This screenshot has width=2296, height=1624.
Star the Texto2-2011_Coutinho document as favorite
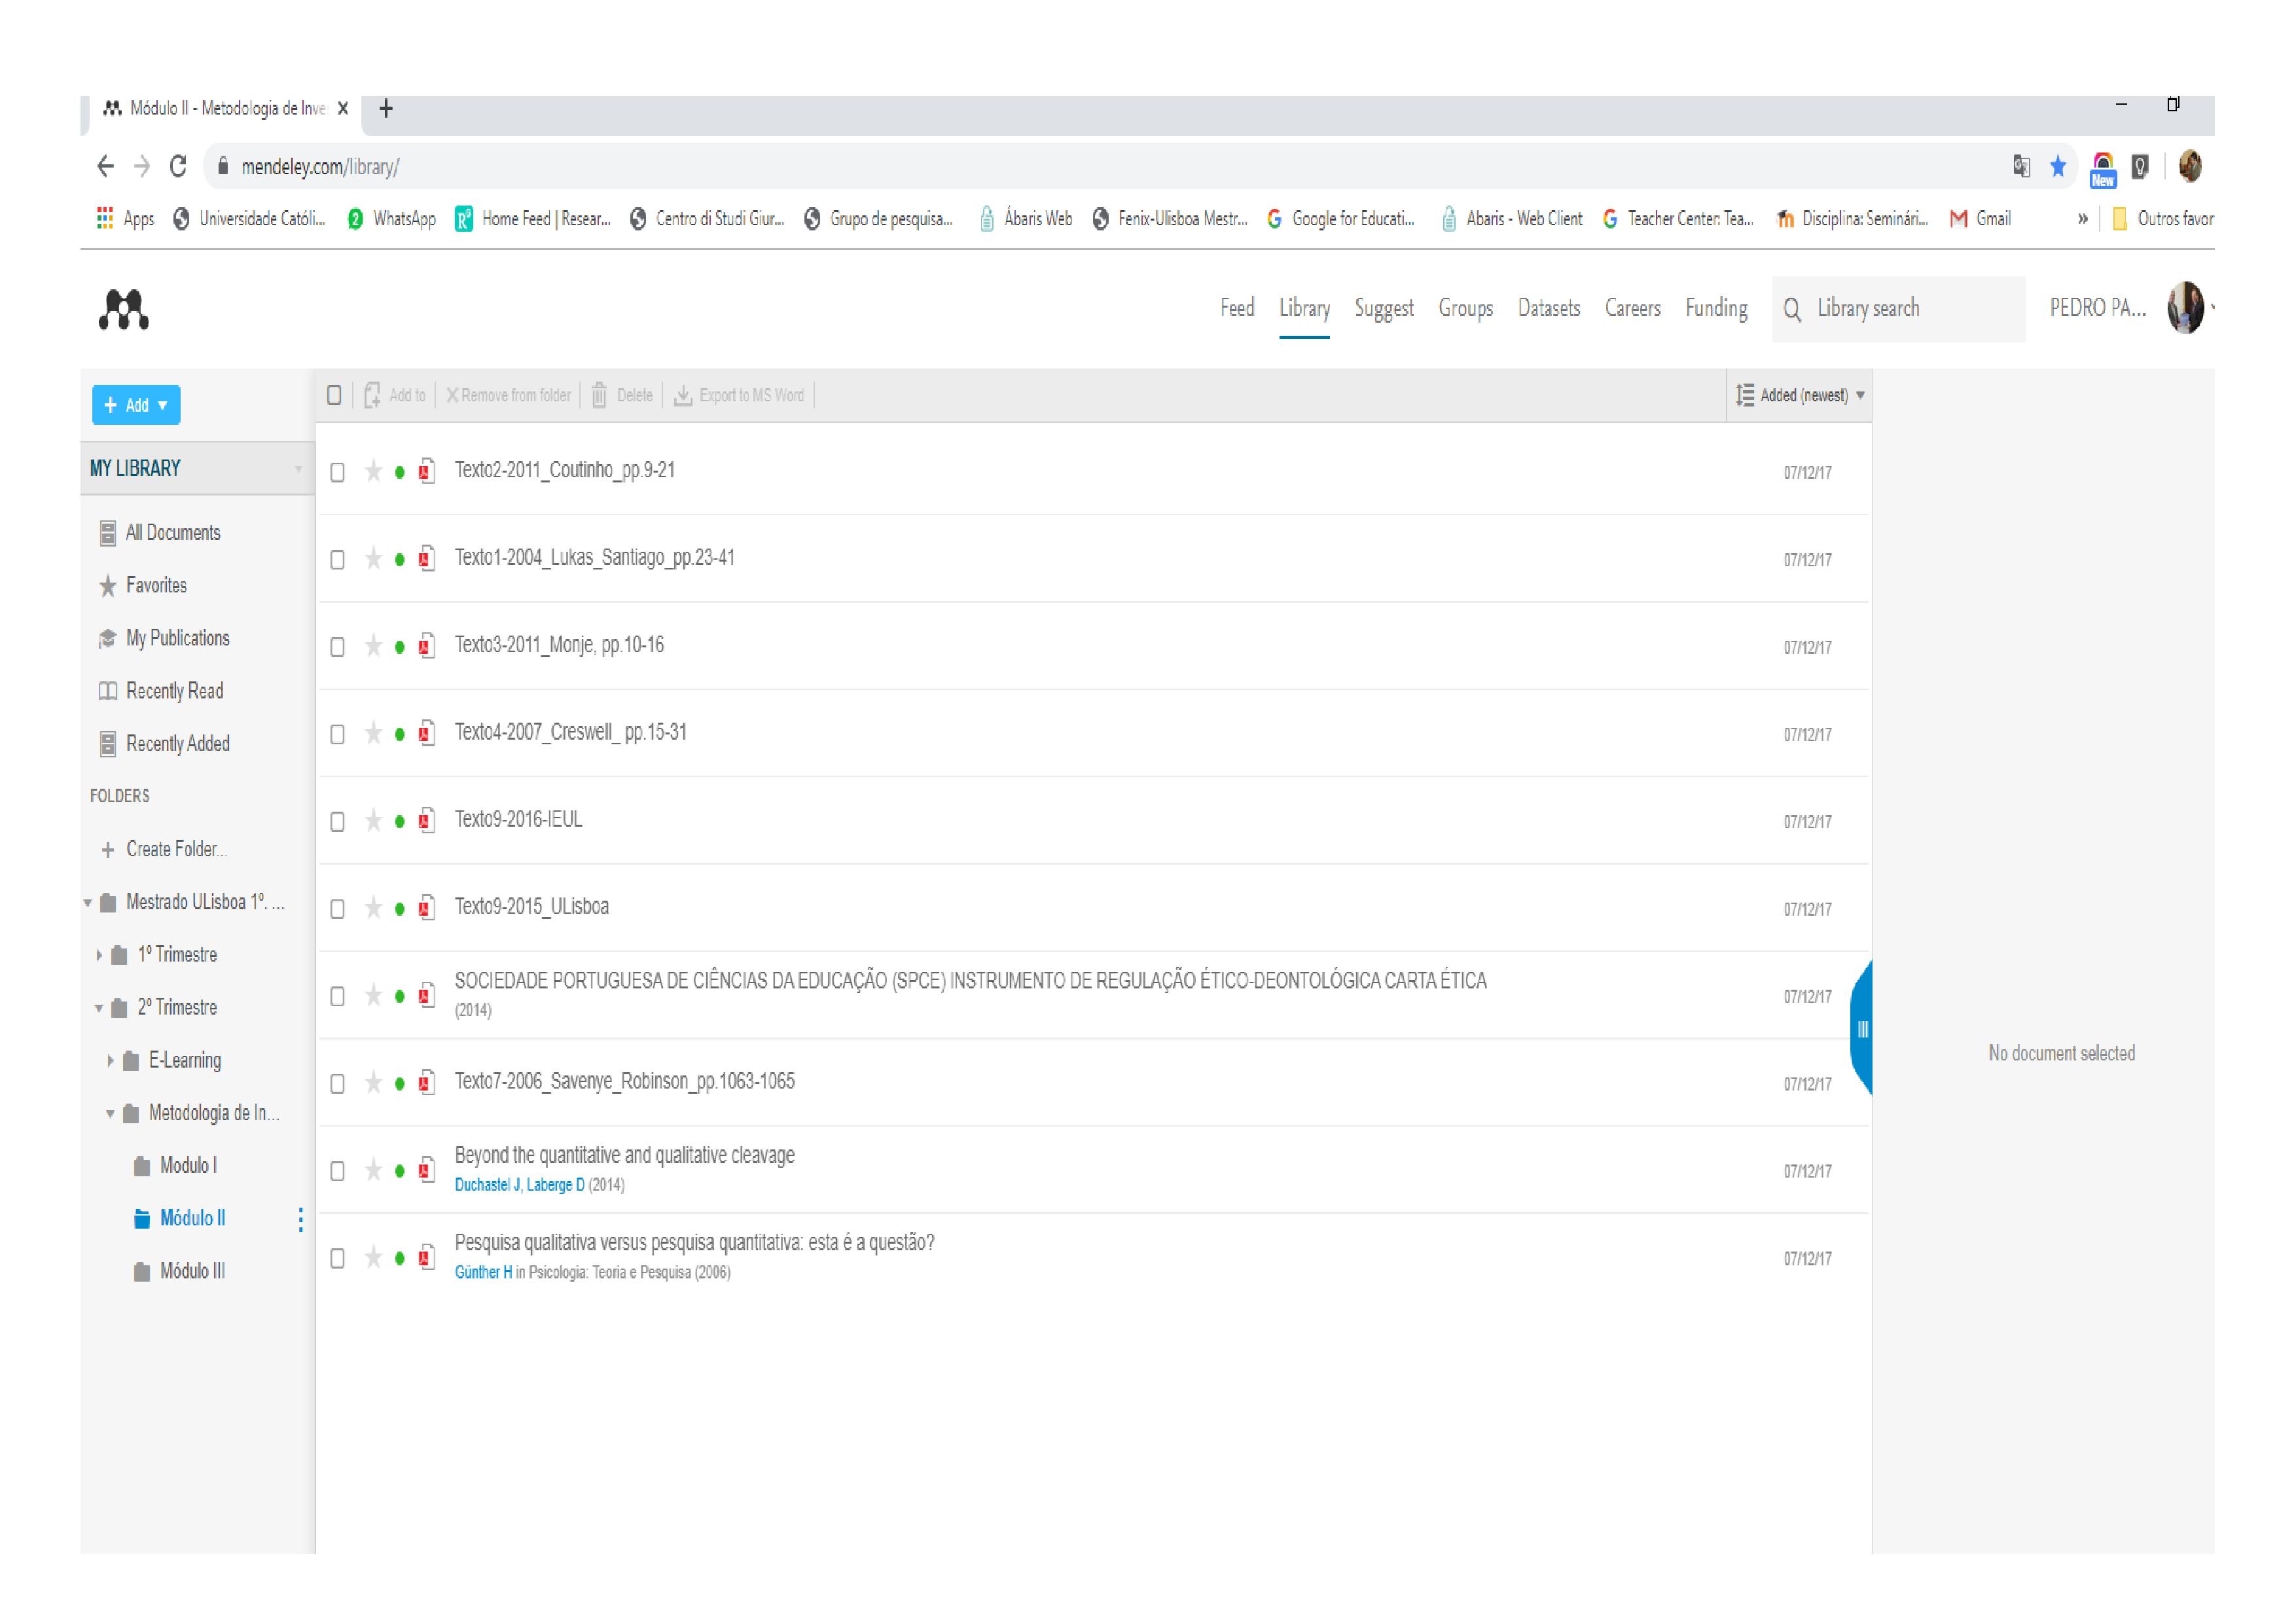(373, 472)
